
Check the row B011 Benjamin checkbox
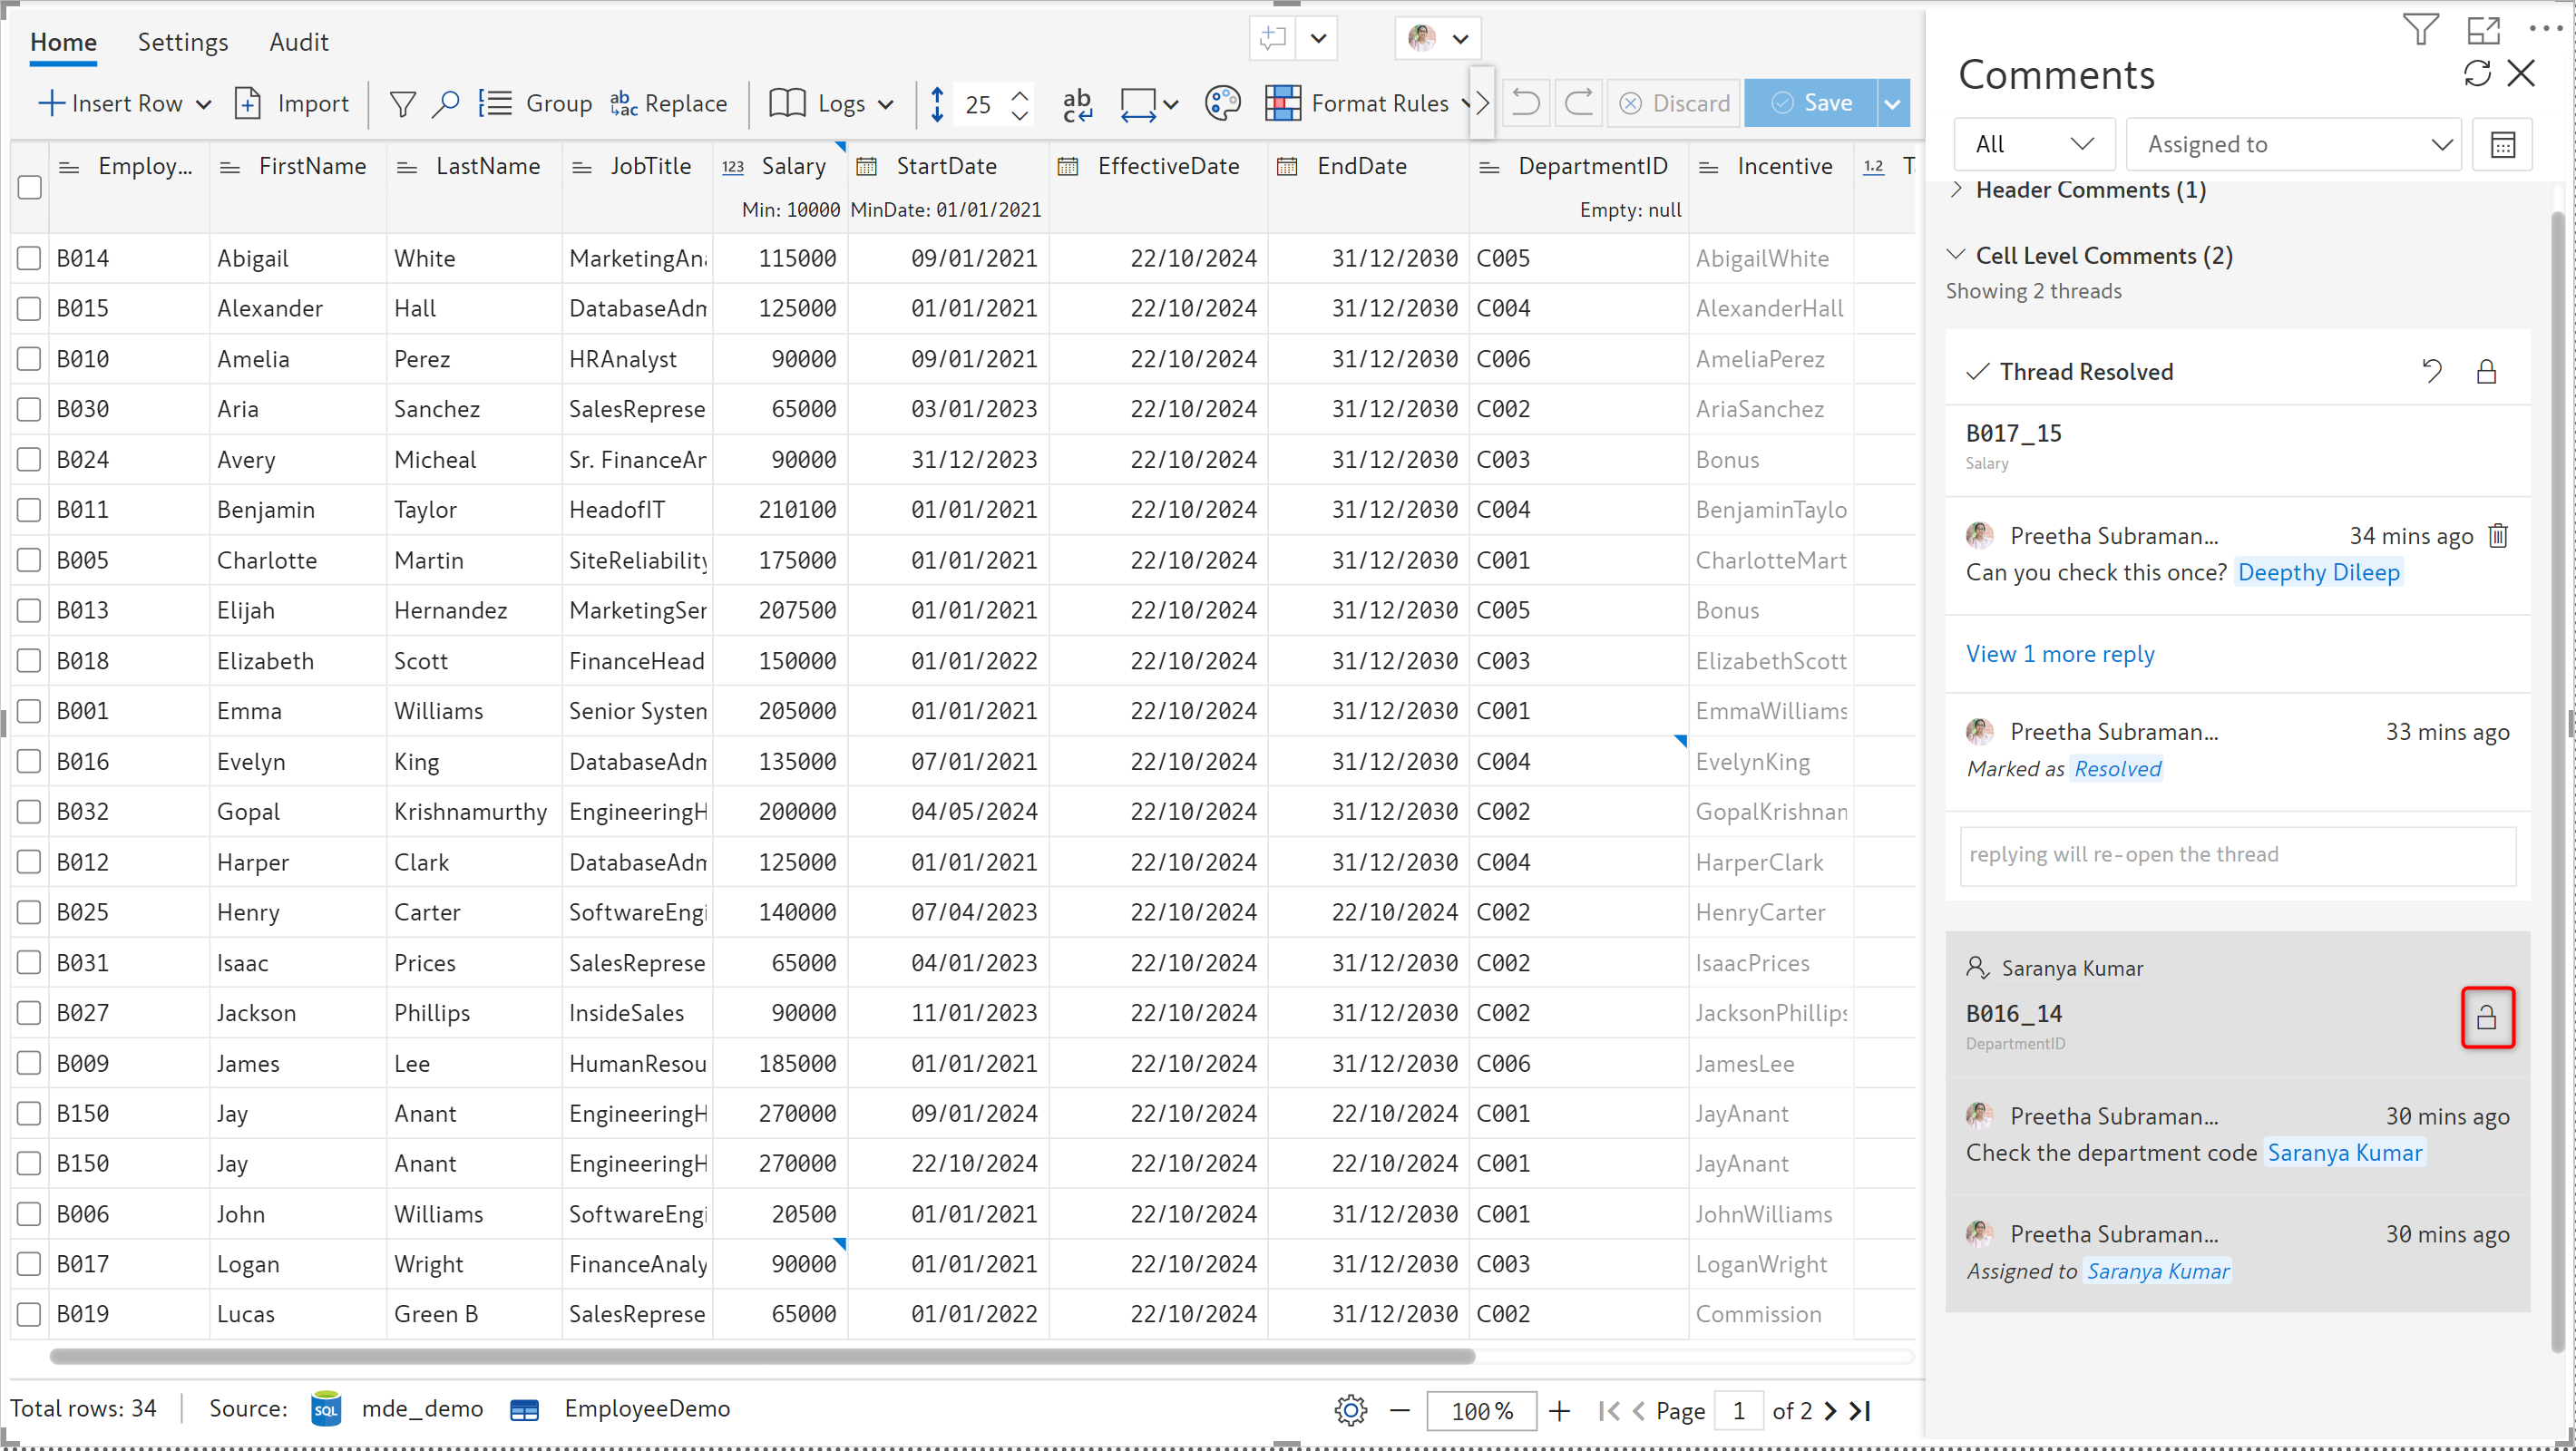pos(29,510)
